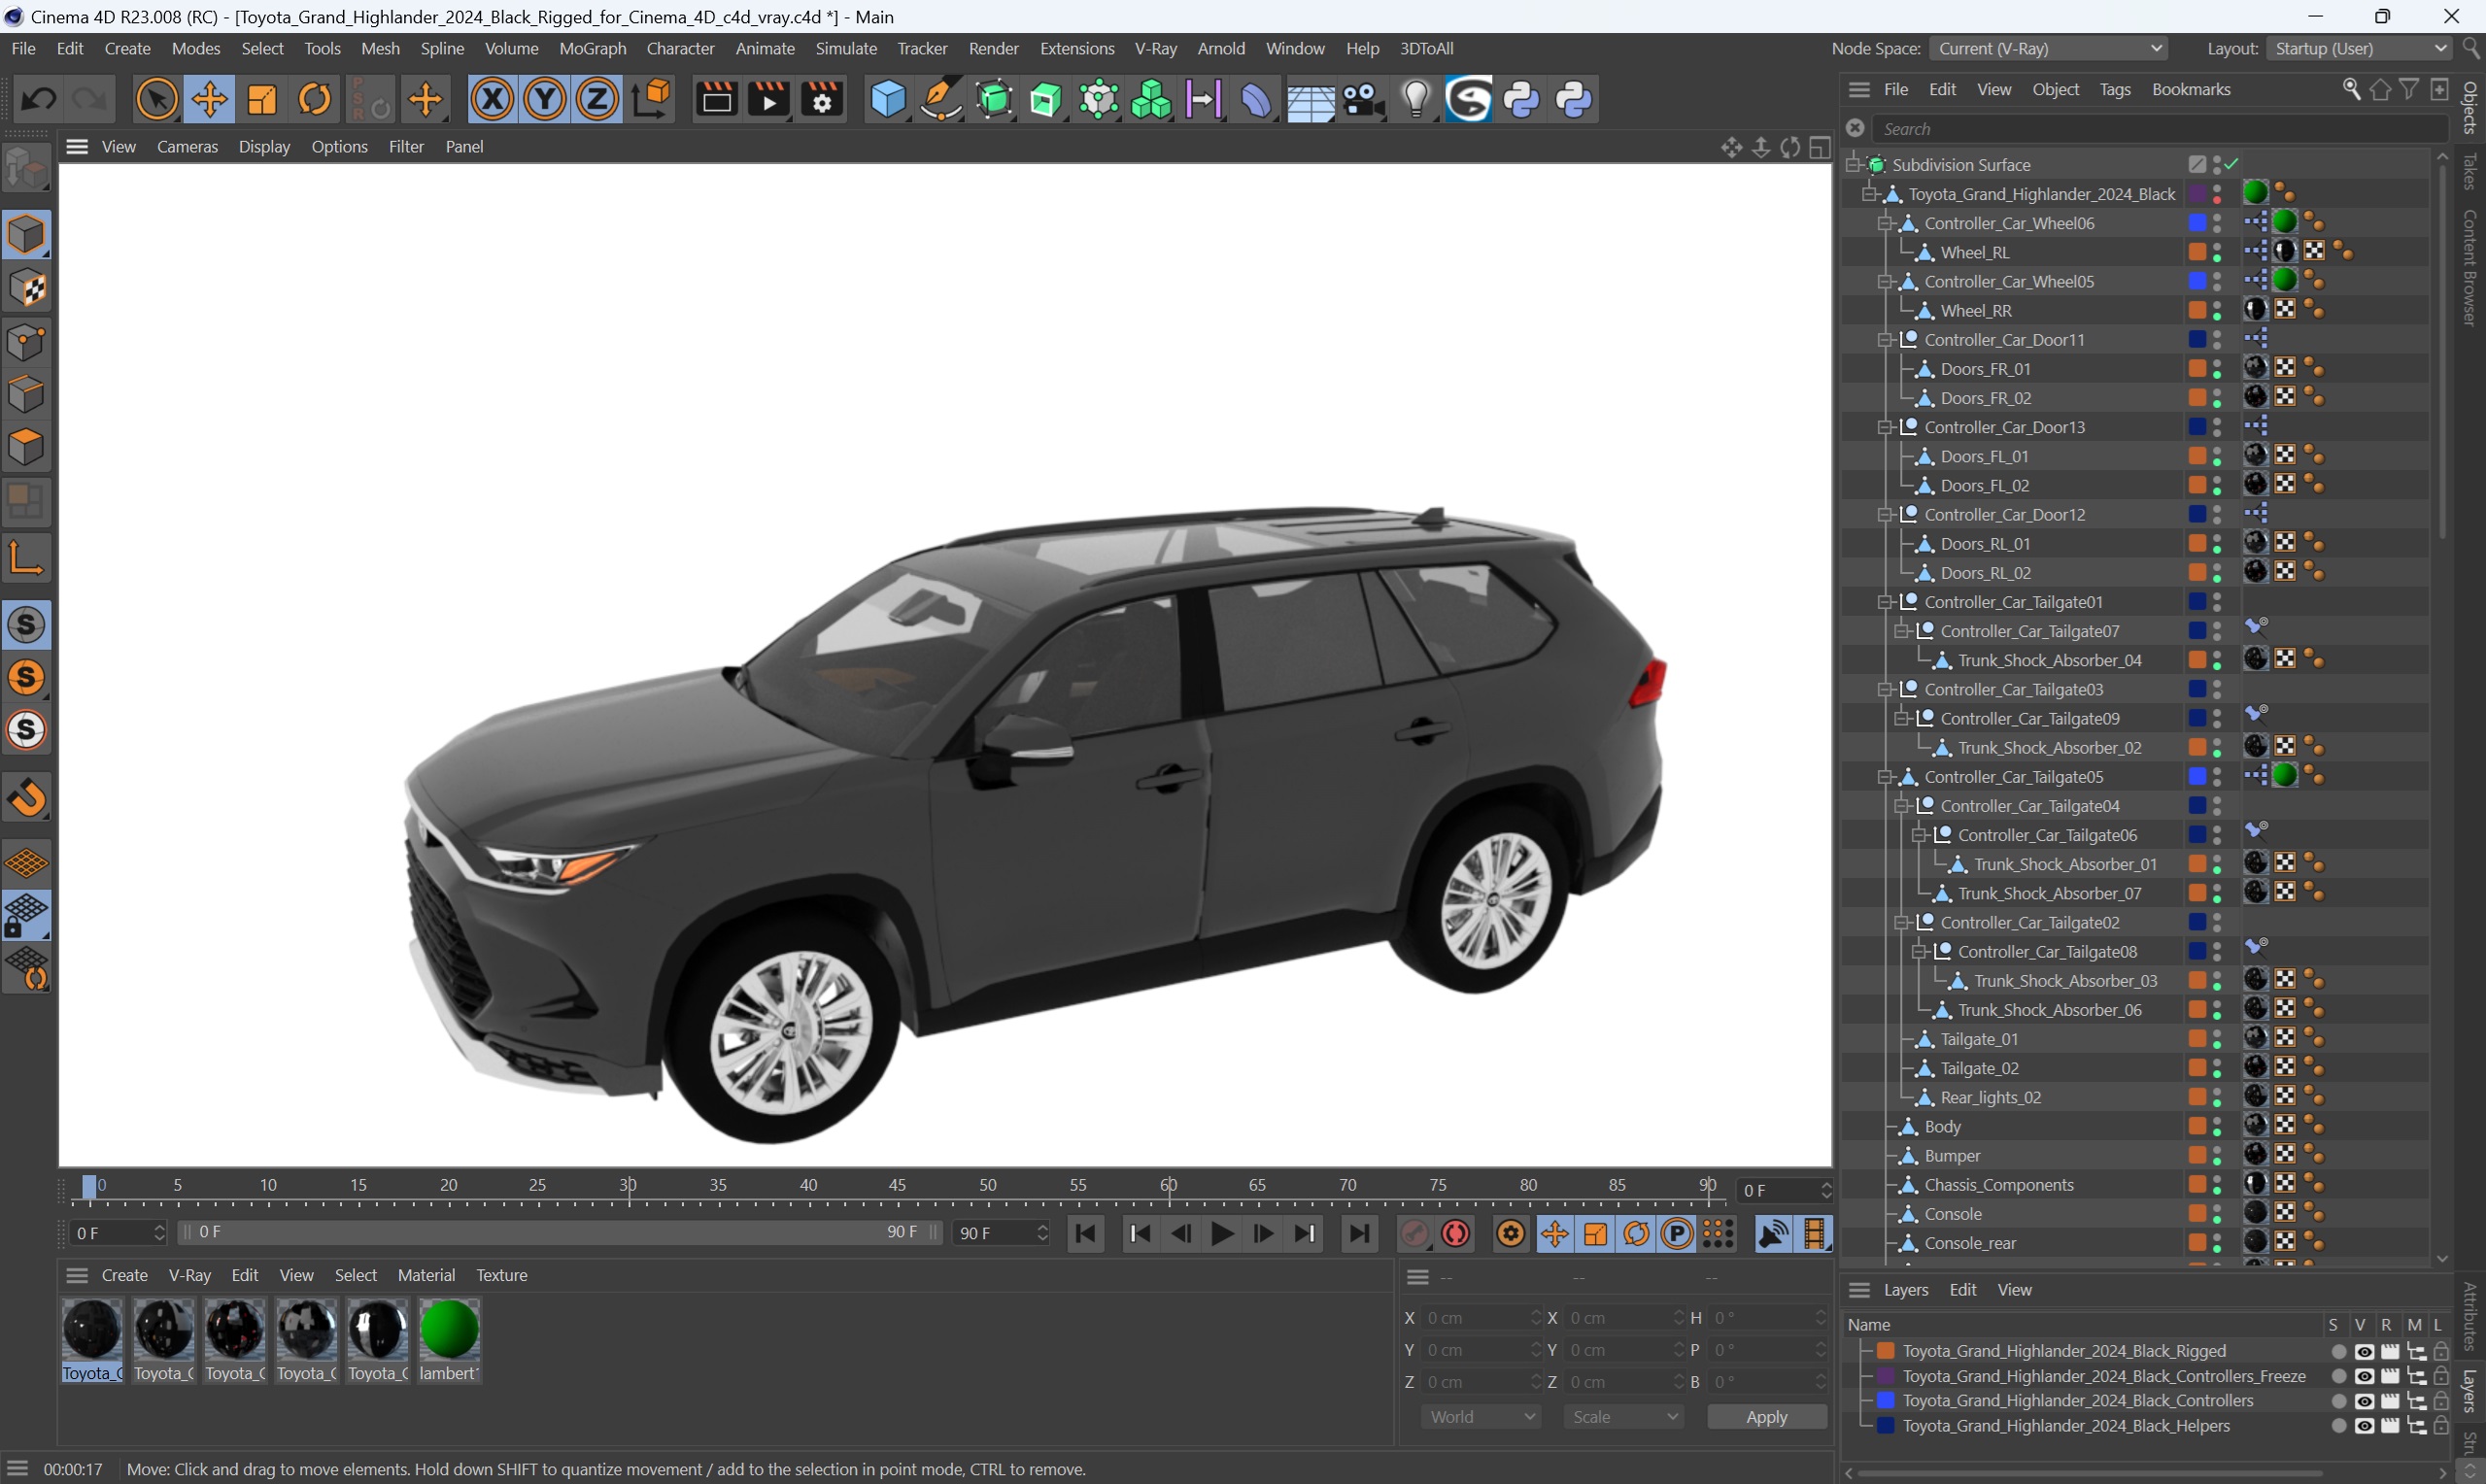The image size is (2486, 1484).
Task: Play the animation forwards
Action: pyautogui.click(x=1222, y=1234)
